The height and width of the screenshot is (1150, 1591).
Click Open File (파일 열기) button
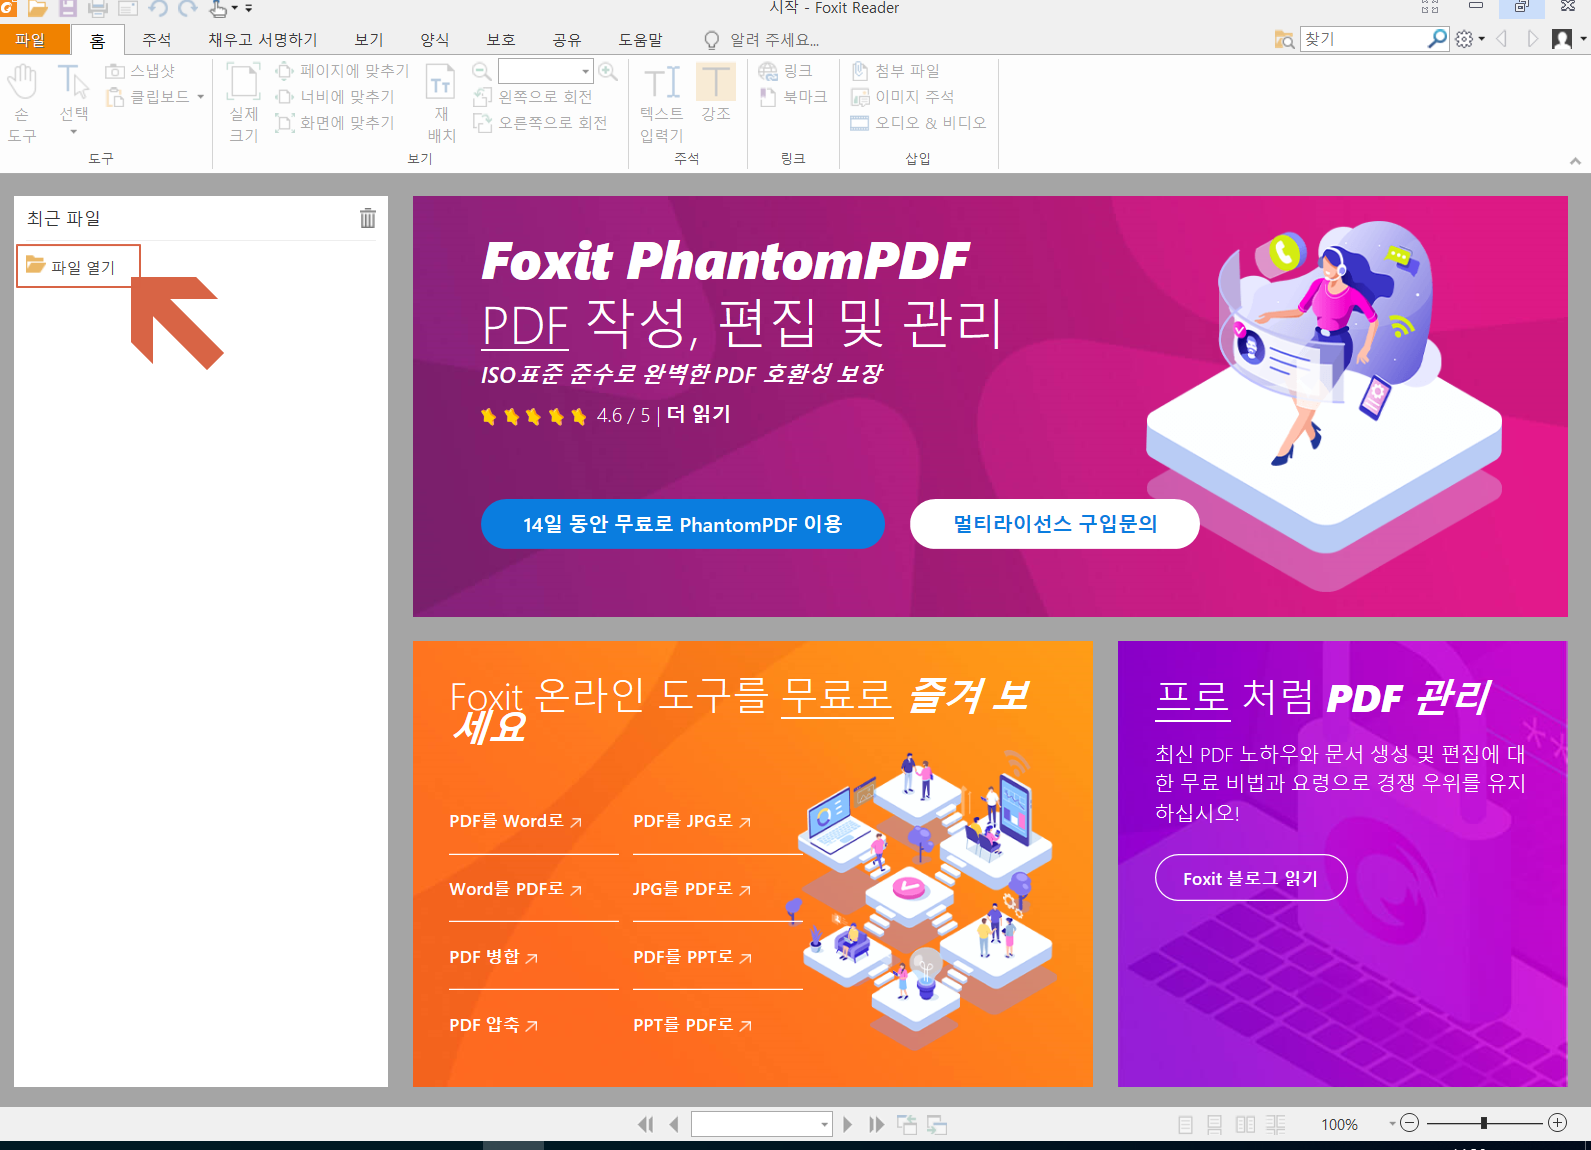pos(78,266)
